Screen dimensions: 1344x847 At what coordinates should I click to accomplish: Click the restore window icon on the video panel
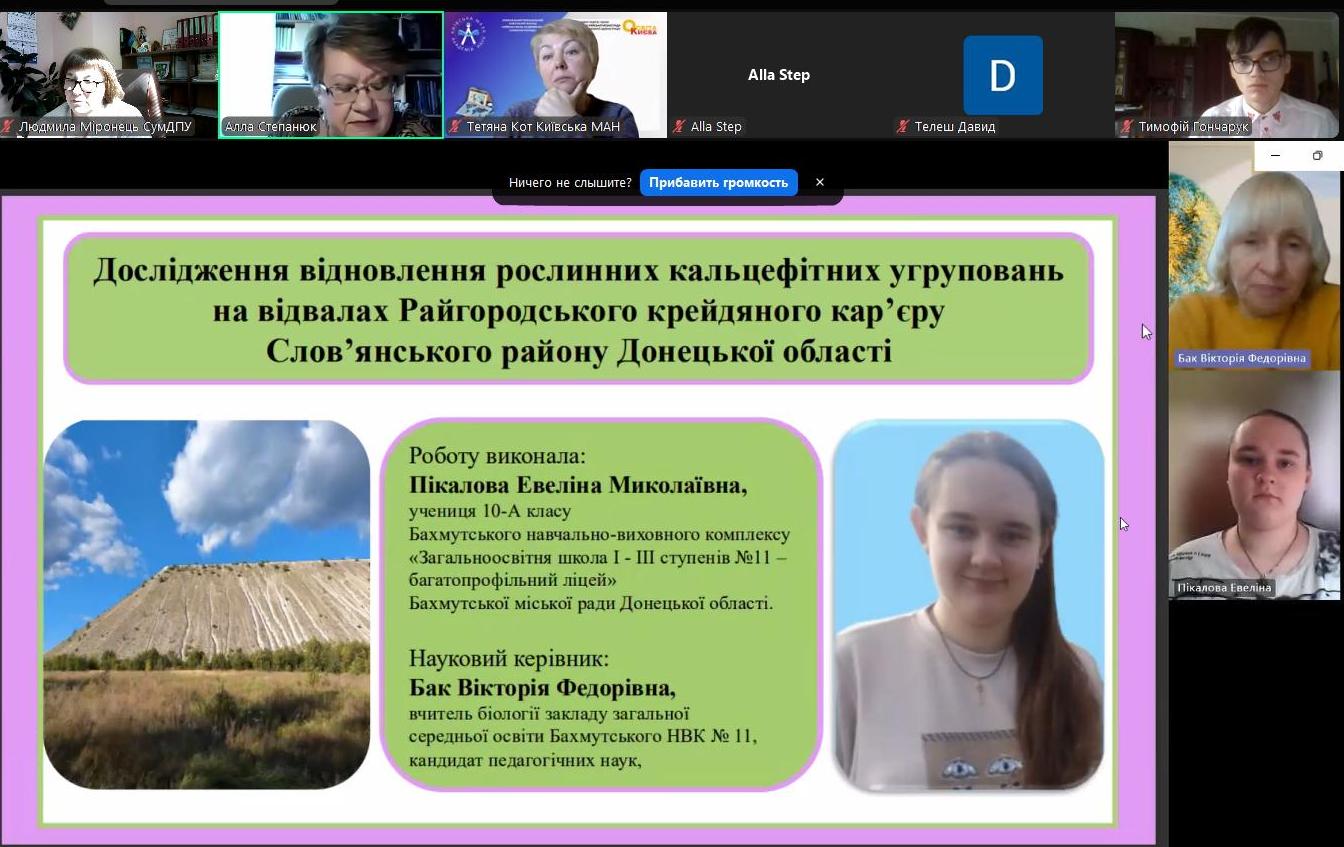click(x=1317, y=156)
